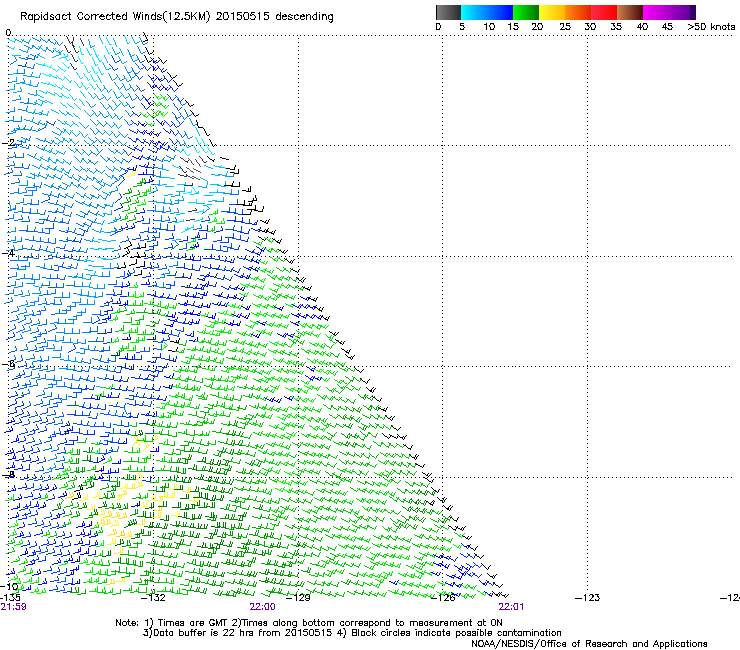This screenshot has height=650, width=740.
Task: Click the legend label "35"
Action: pos(616,27)
